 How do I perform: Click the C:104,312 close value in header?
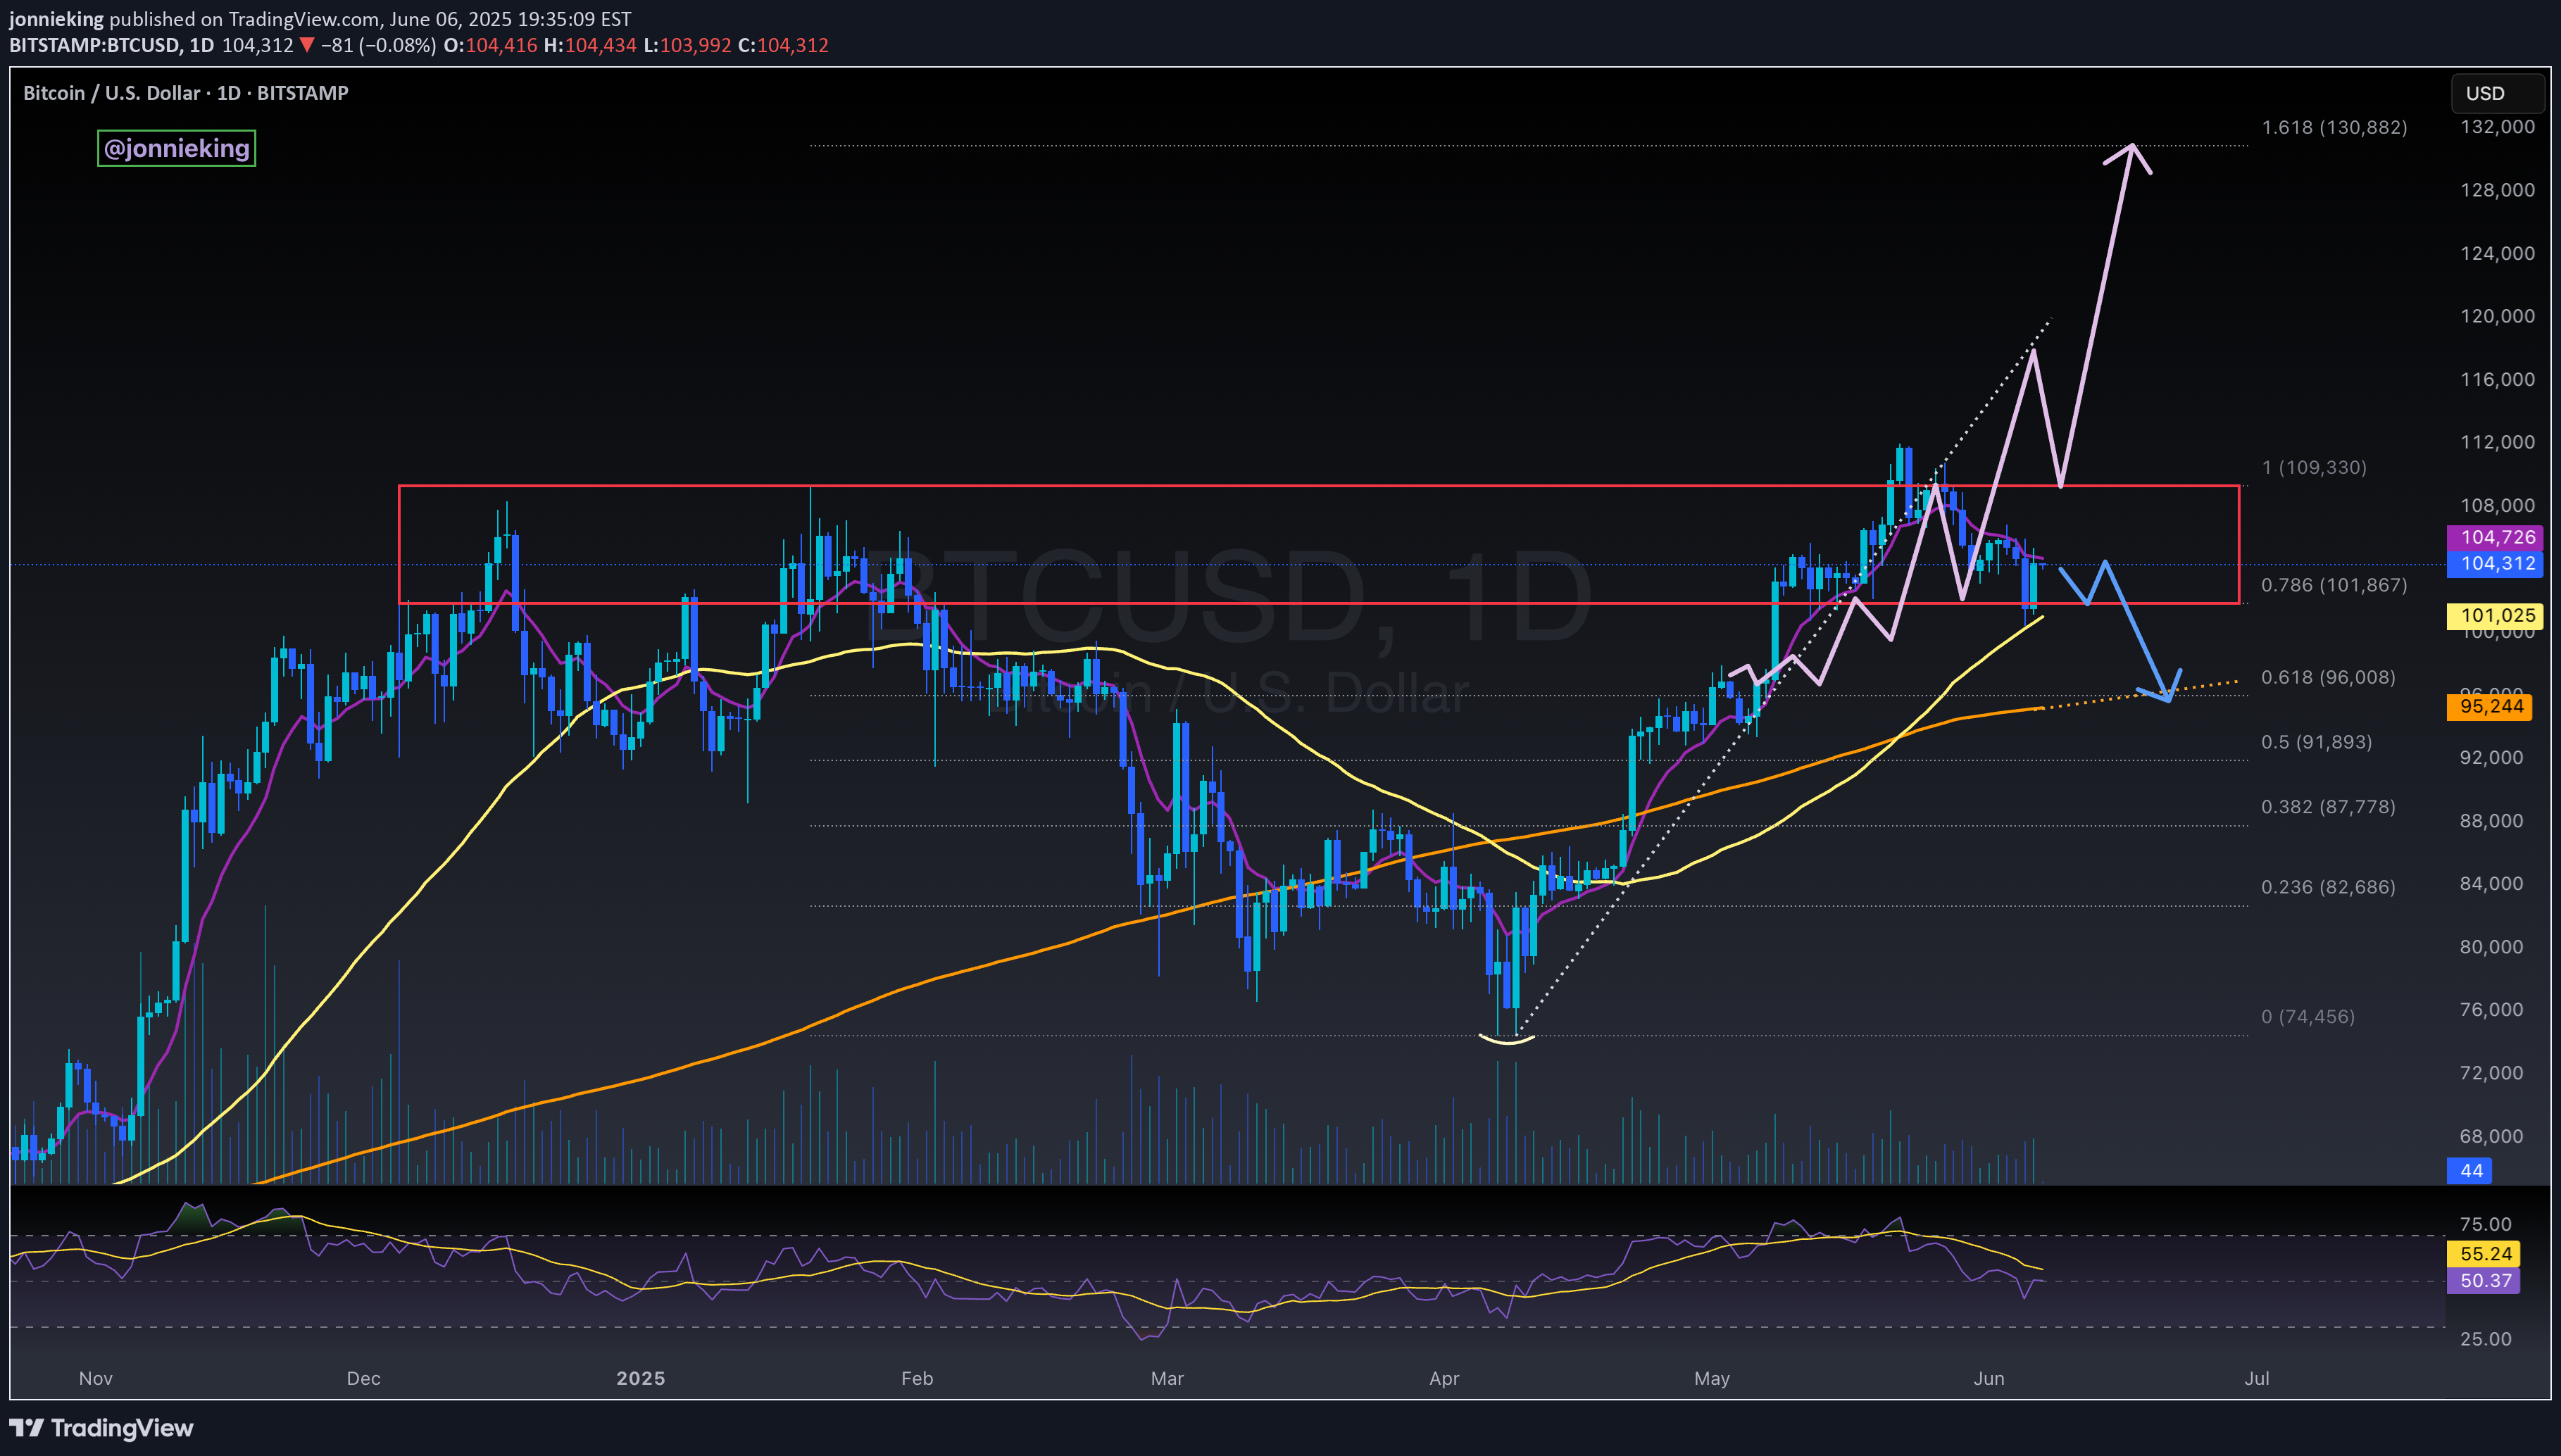click(x=783, y=45)
